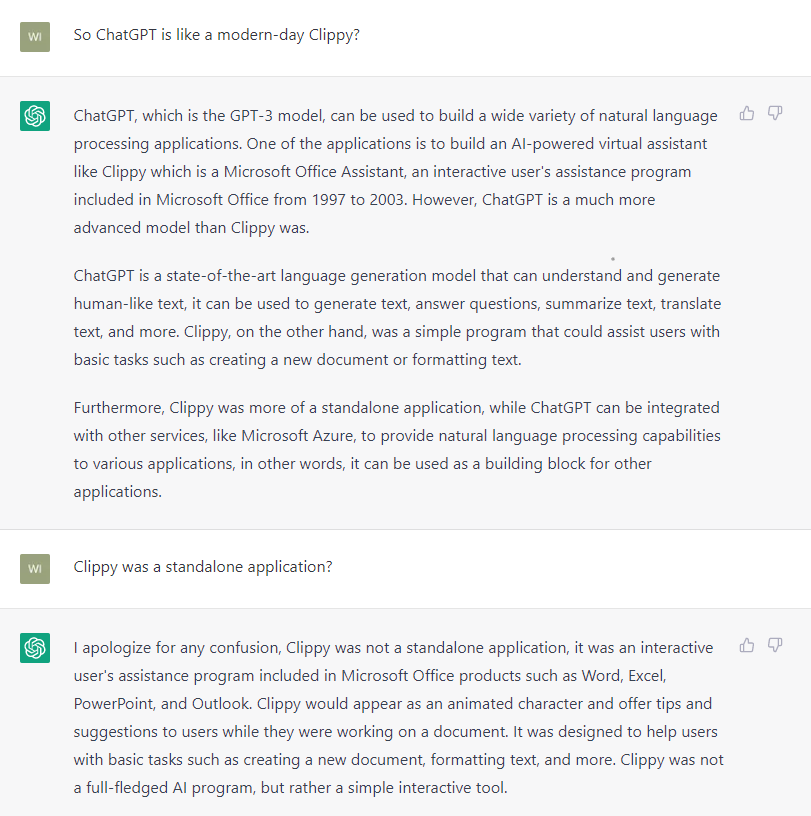The height and width of the screenshot is (816, 811).
Task: Like the first ChatGPT response about GPT-3
Action: point(746,113)
